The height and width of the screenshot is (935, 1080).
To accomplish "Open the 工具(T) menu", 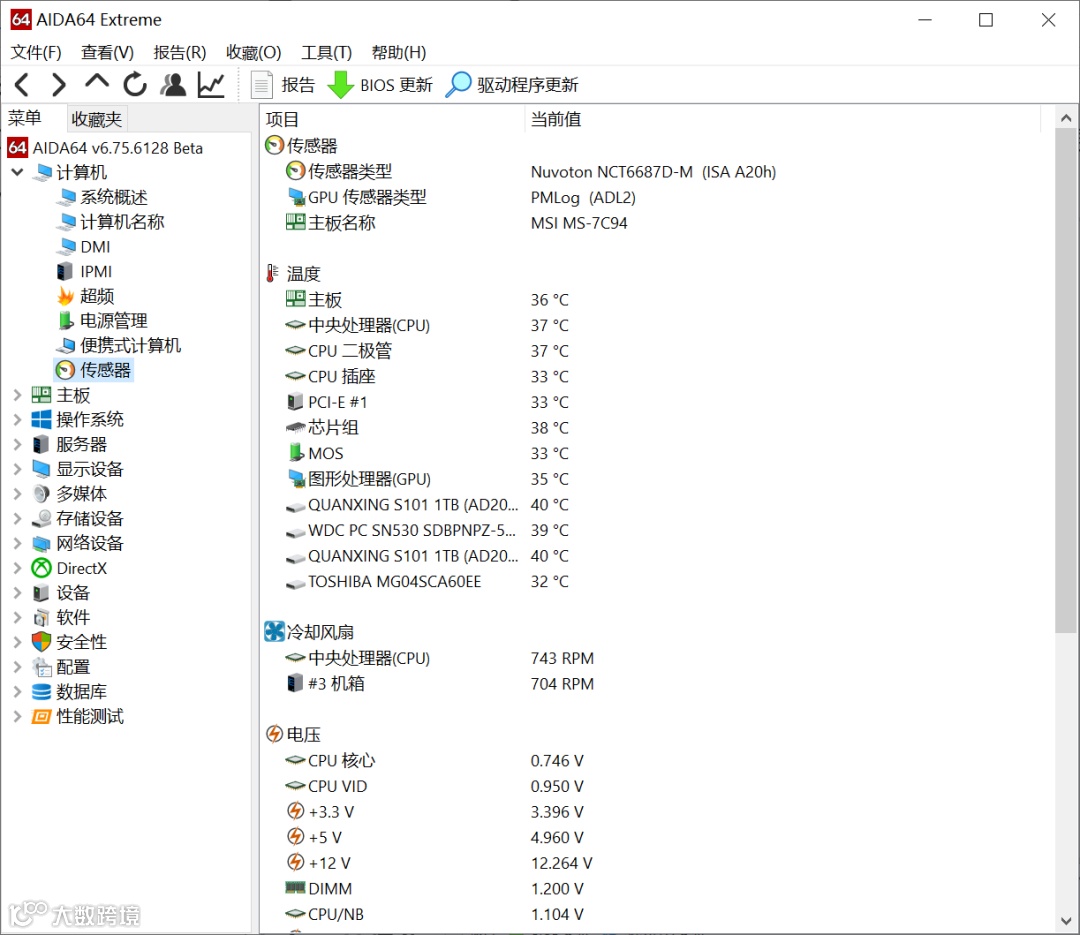I will click(326, 52).
